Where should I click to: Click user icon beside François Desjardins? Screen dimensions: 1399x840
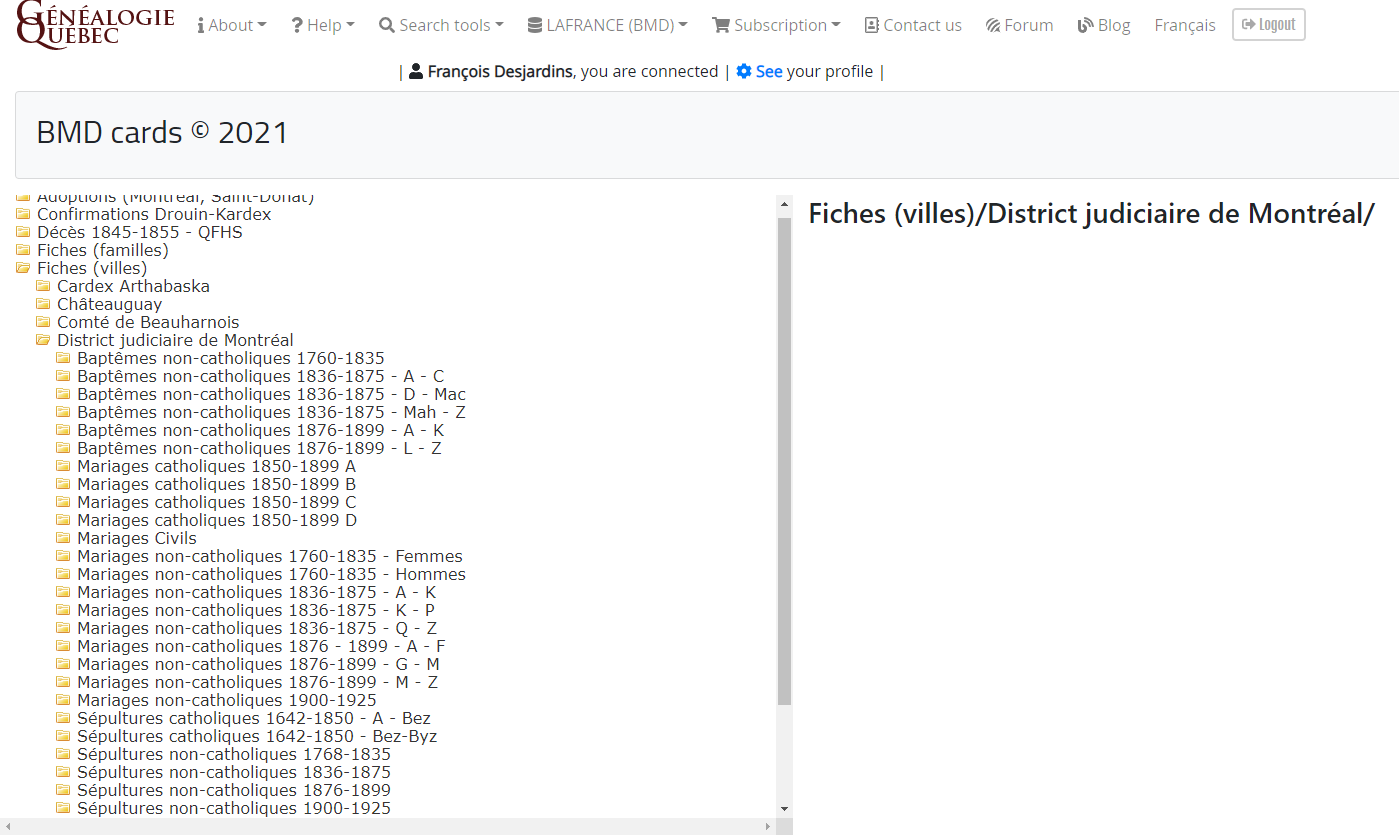[x=416, y=71]
